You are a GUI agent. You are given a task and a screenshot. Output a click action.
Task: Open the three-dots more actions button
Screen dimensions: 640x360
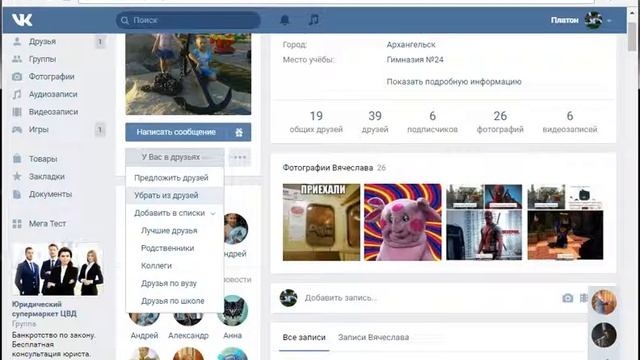click(240, 157)
